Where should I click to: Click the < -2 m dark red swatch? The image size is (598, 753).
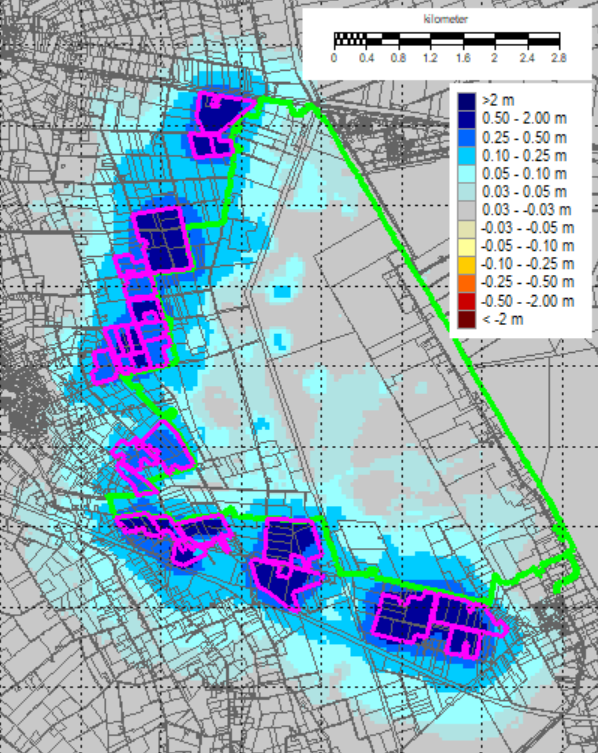coord(466,320)
